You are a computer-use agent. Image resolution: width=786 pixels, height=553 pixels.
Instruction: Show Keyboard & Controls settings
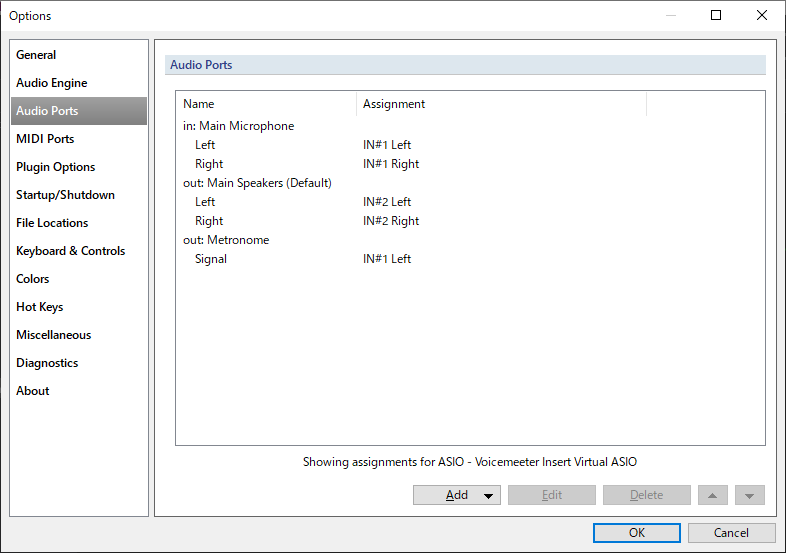coord(70,251)
